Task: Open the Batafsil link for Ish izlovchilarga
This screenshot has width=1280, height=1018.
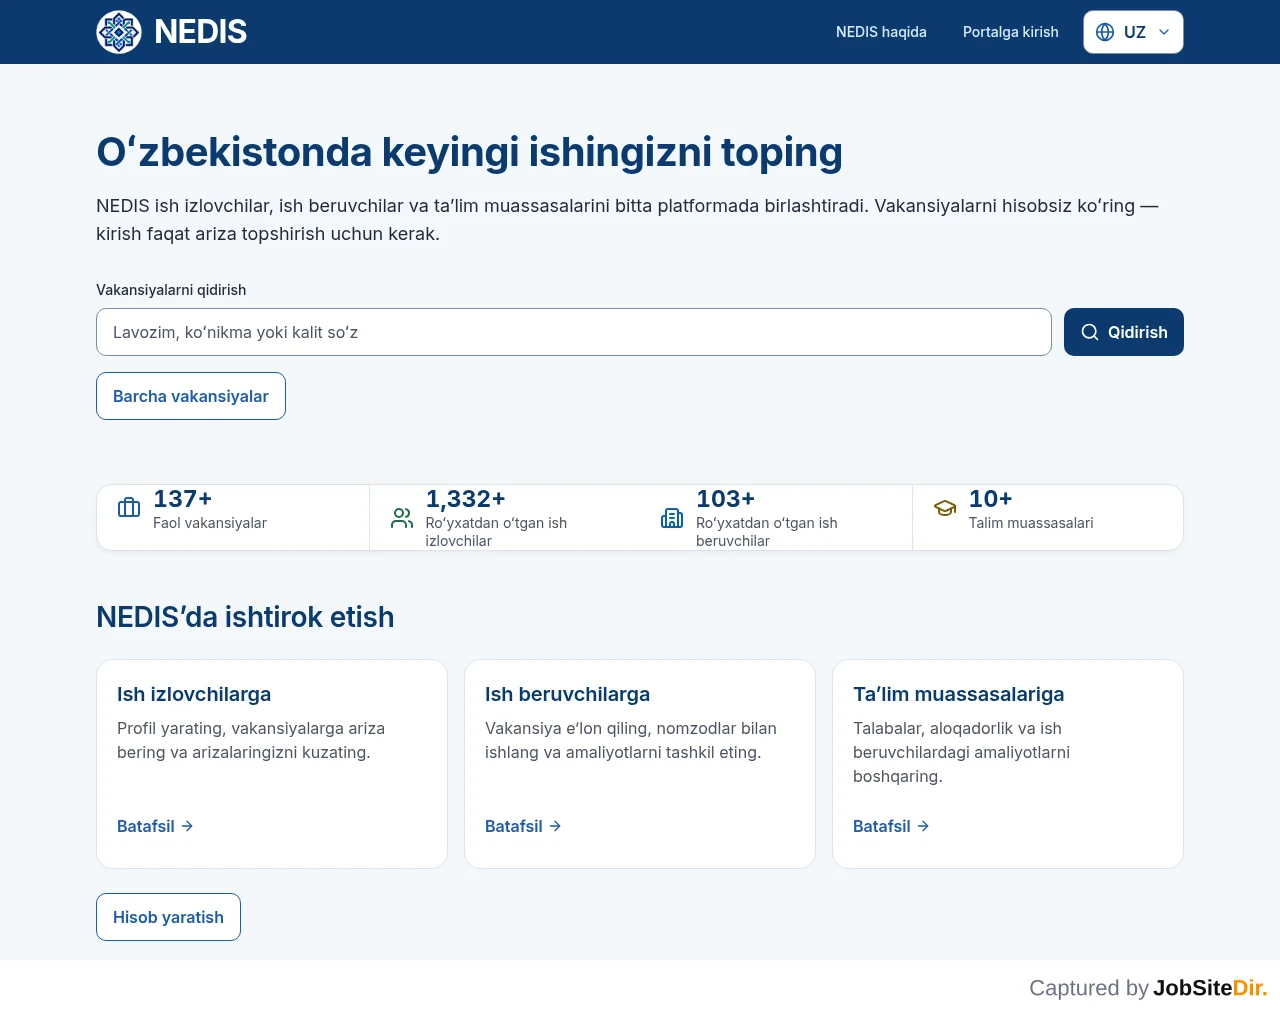Action: point(155,826)
